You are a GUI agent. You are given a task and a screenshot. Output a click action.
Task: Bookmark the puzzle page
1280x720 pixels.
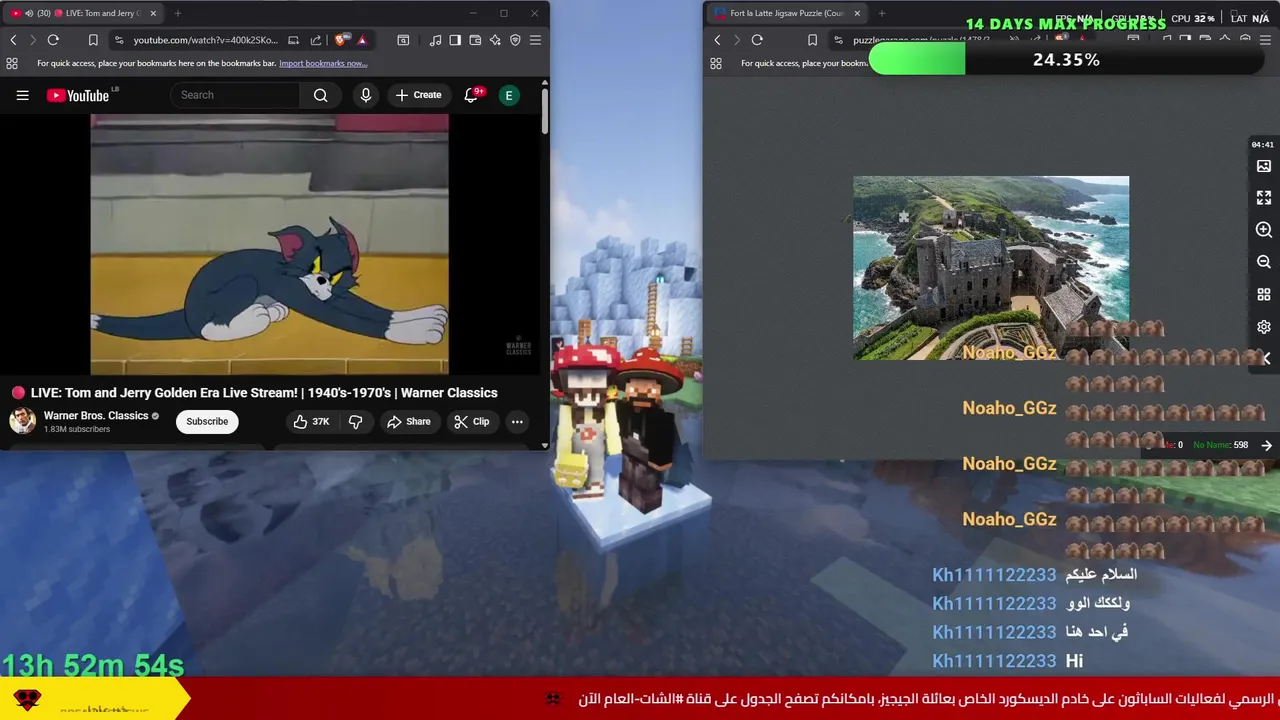click(812, 40)
